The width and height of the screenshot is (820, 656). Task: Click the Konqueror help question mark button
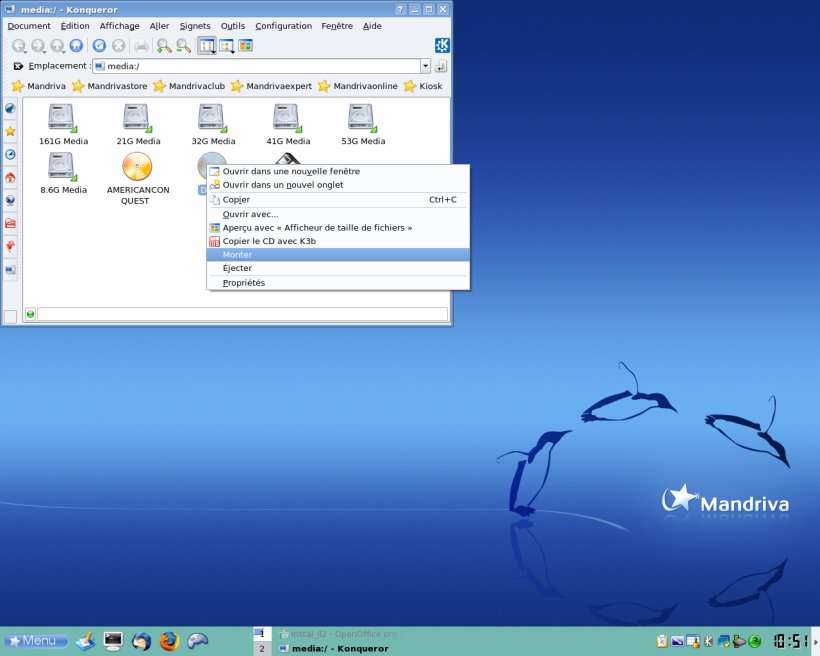click(x=401, y=9)
